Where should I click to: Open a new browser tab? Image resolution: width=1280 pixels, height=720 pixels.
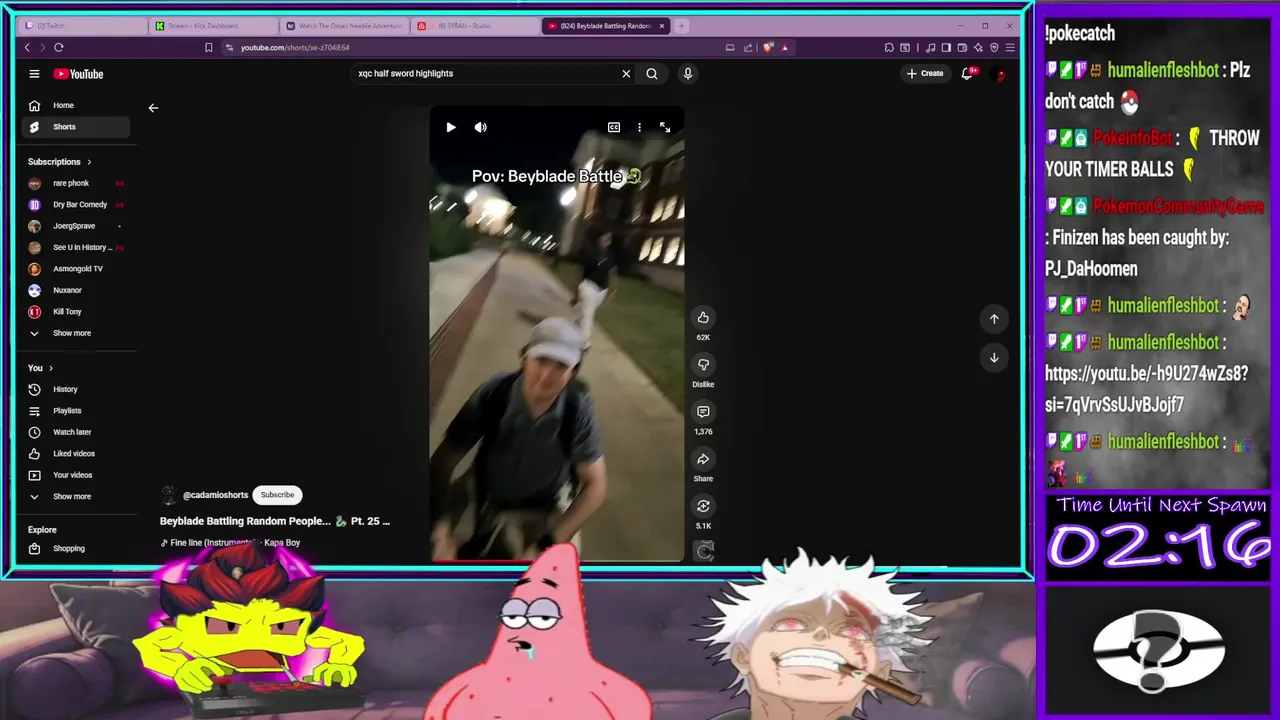(x=682, y=26)
